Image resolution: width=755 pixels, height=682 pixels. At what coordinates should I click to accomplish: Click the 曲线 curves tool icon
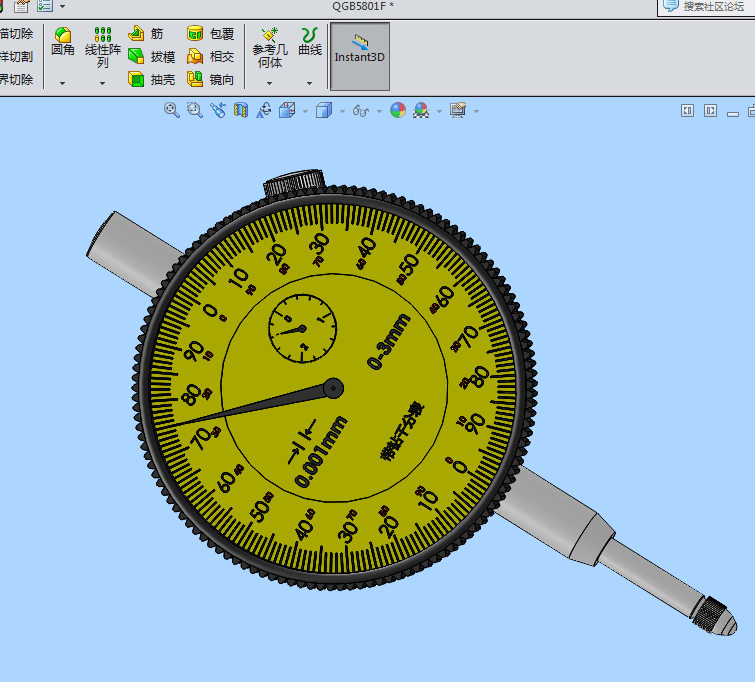(310, 41)
